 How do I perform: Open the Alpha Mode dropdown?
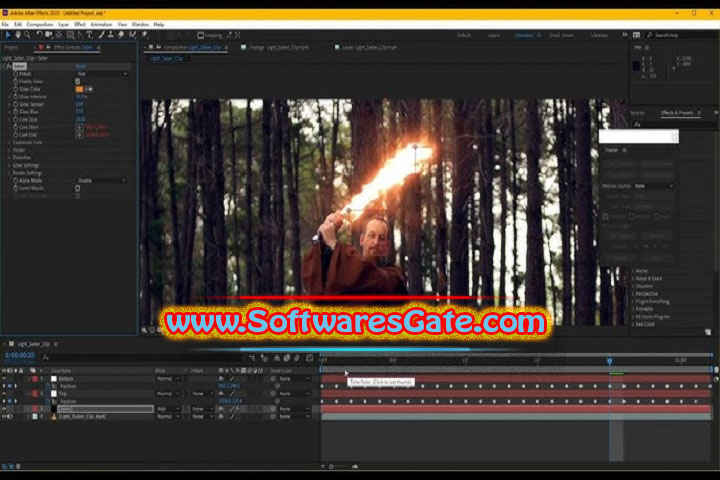tap(101, 181)
